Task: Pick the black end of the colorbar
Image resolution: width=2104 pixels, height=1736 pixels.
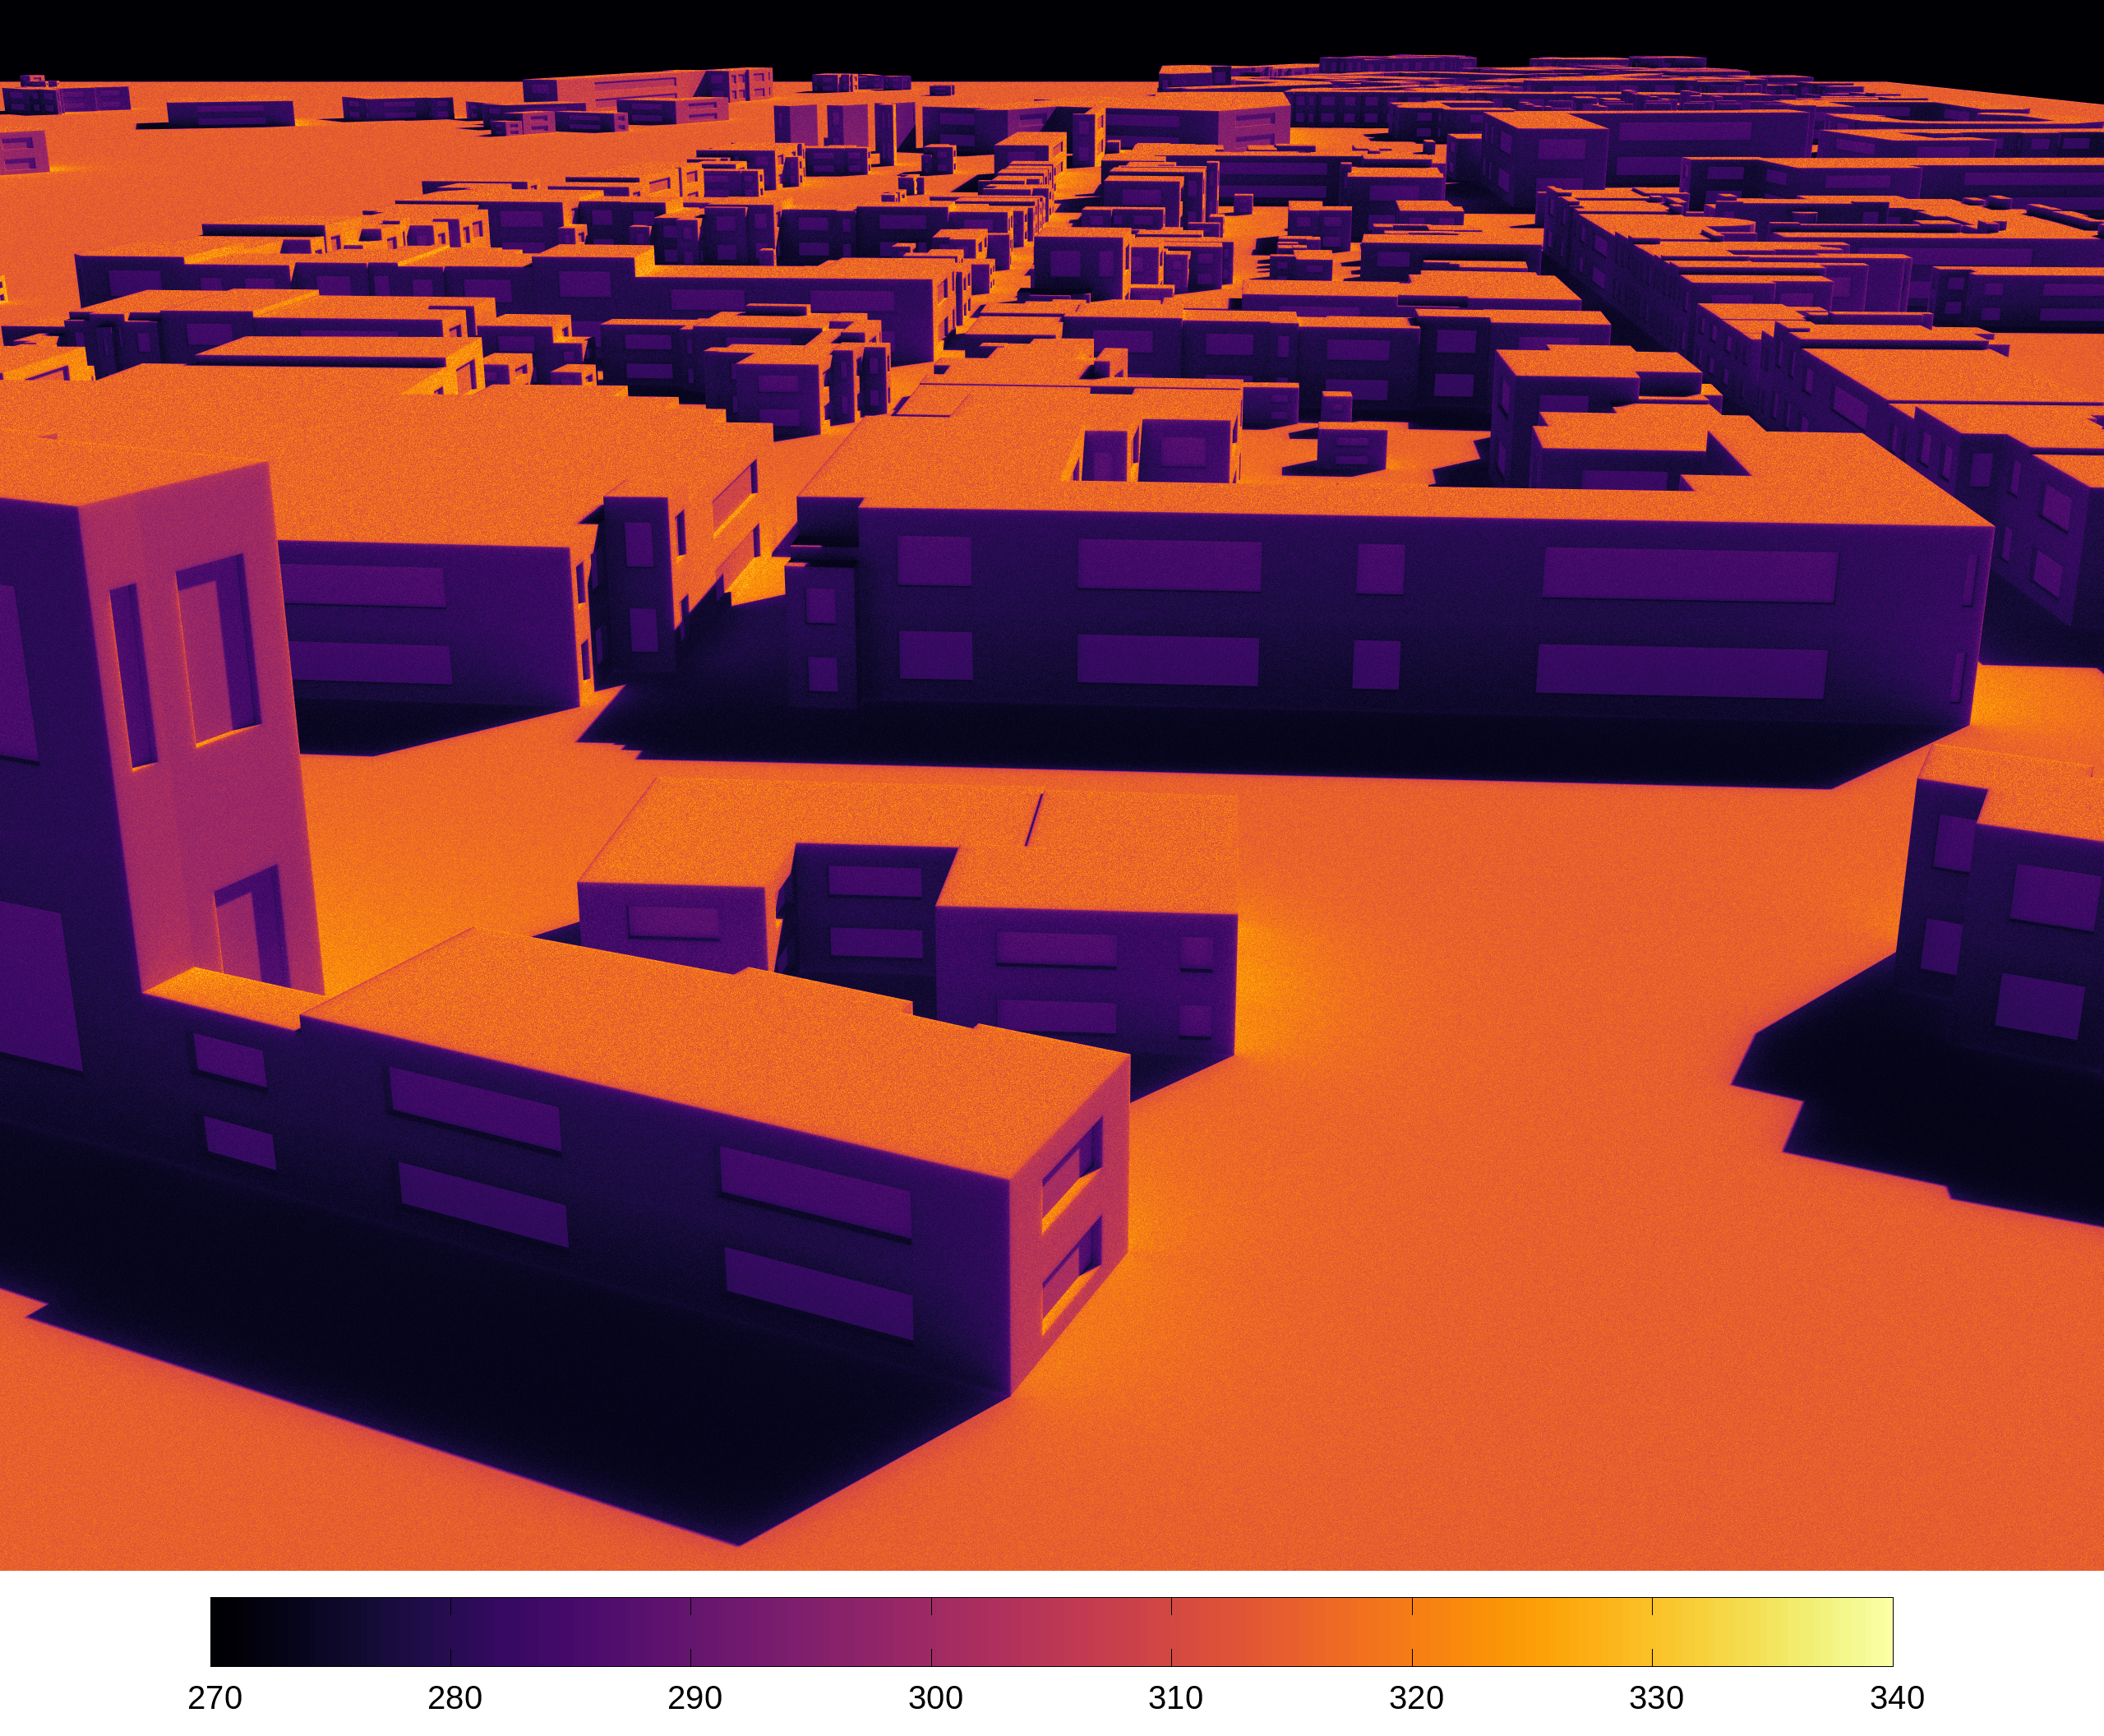Action: pos(225,1632)
